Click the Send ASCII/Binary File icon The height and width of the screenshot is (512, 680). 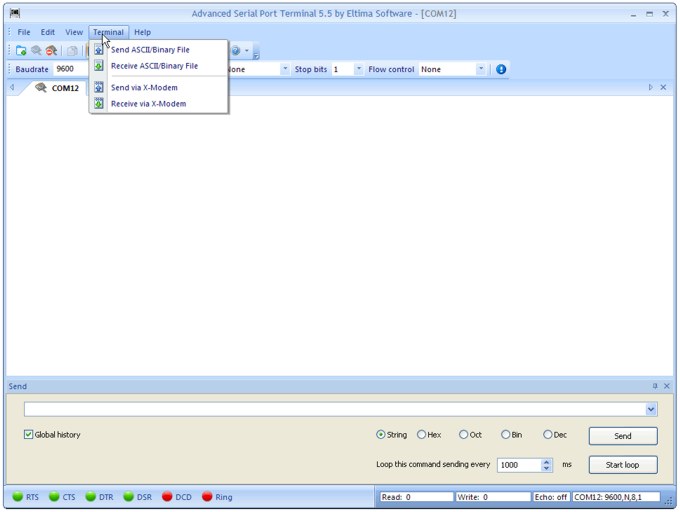coord(99,50)
